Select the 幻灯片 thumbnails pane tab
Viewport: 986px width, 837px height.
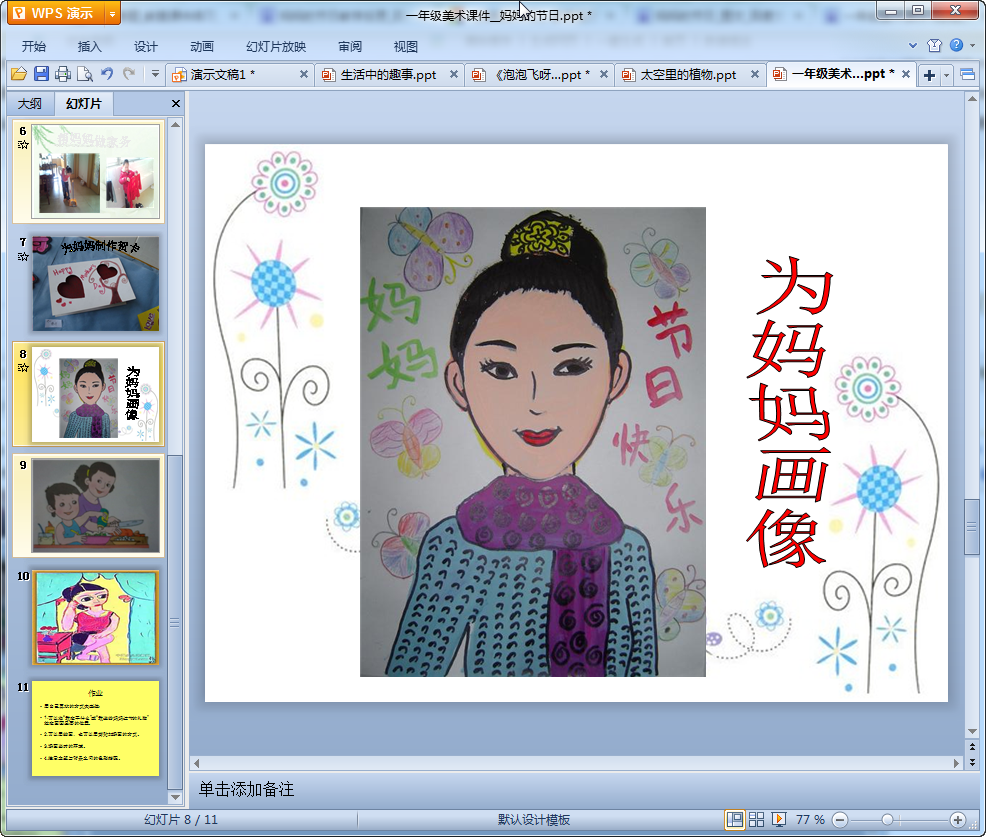coord(84,104)
